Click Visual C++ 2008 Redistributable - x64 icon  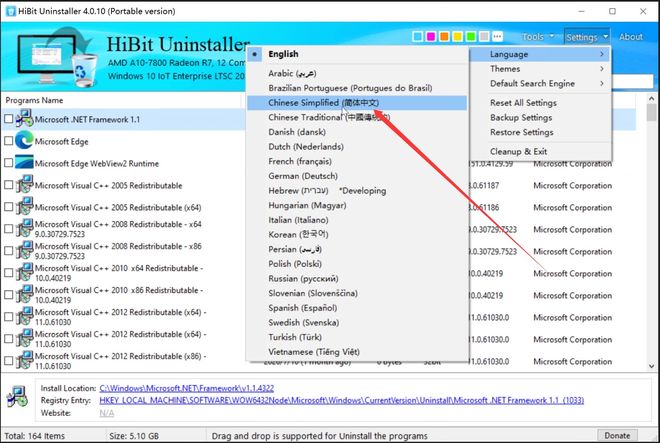[24, 229]
